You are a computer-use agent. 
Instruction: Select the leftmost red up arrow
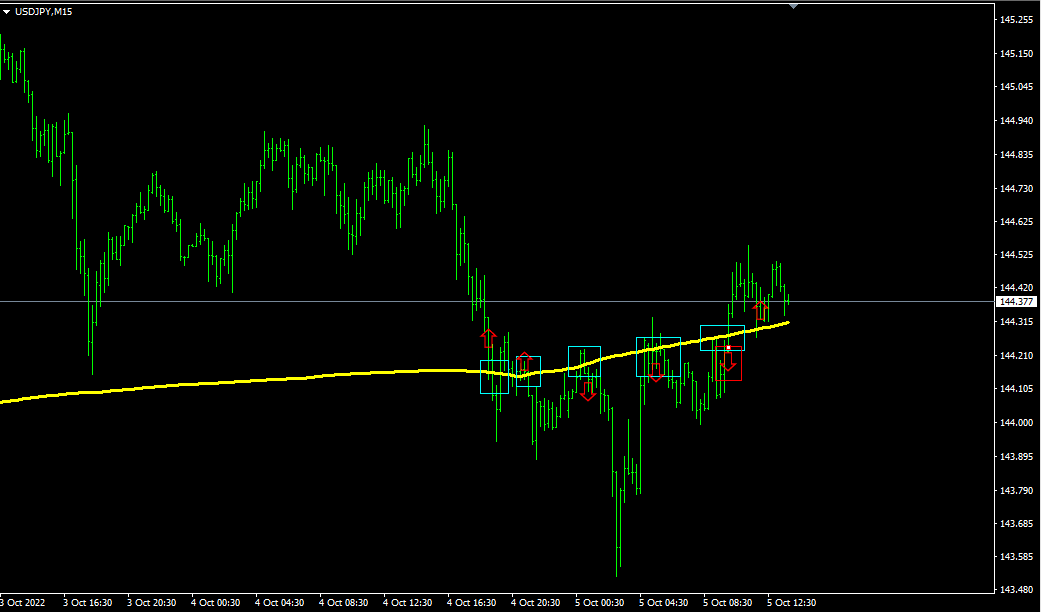click(488, 337)
